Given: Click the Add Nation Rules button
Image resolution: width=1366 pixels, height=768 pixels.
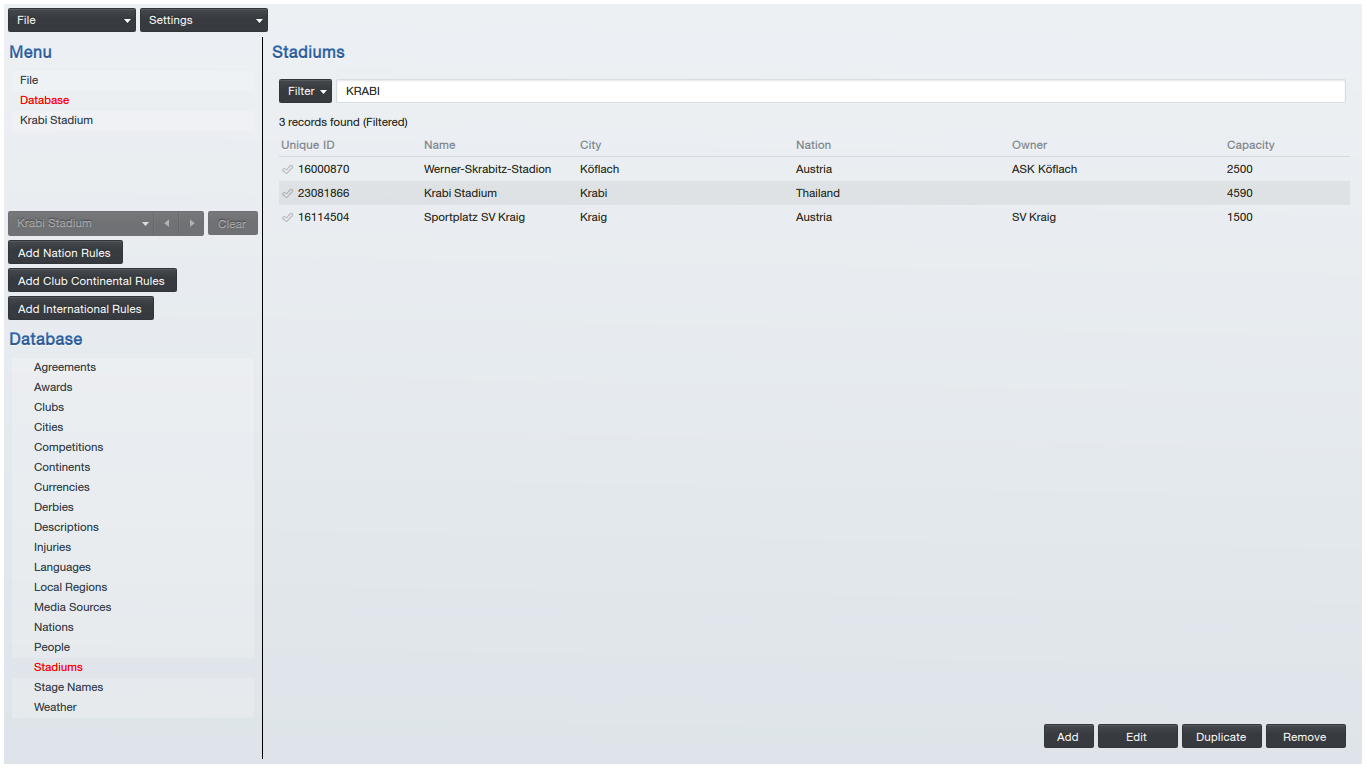Looking at the screenshot, I should (x=65, y=253).
